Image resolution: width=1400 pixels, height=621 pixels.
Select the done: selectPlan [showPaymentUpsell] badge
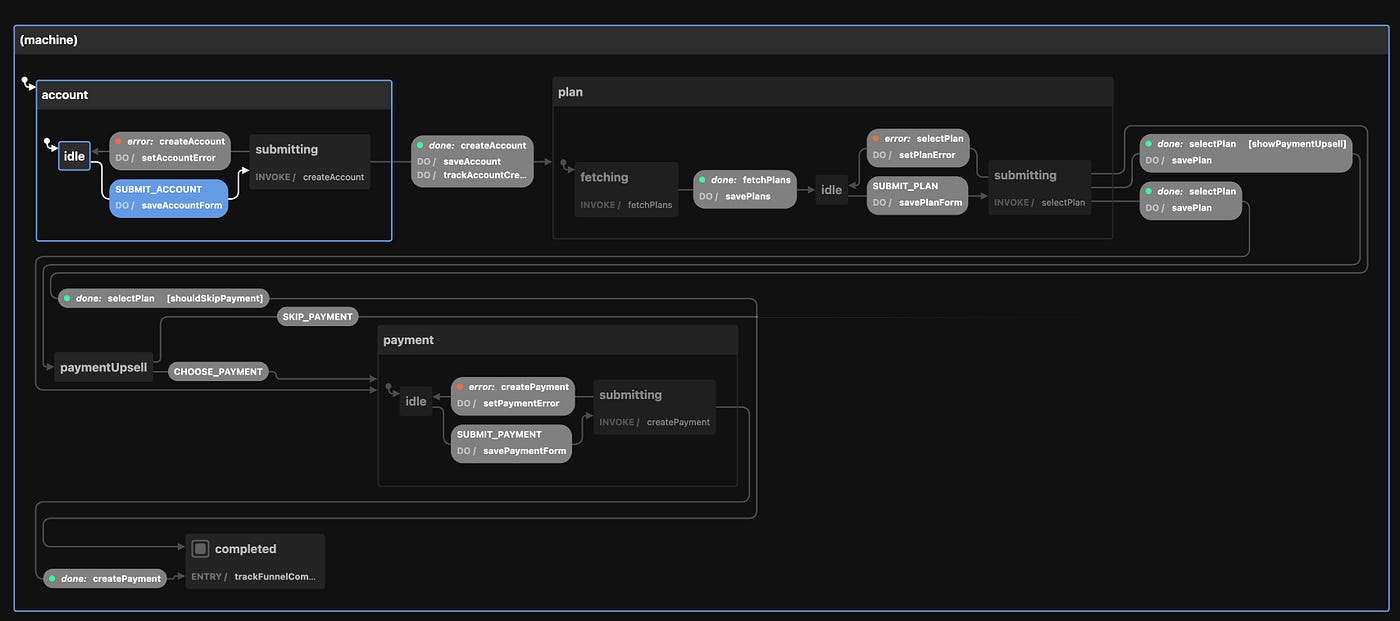tap(1245, 143)
